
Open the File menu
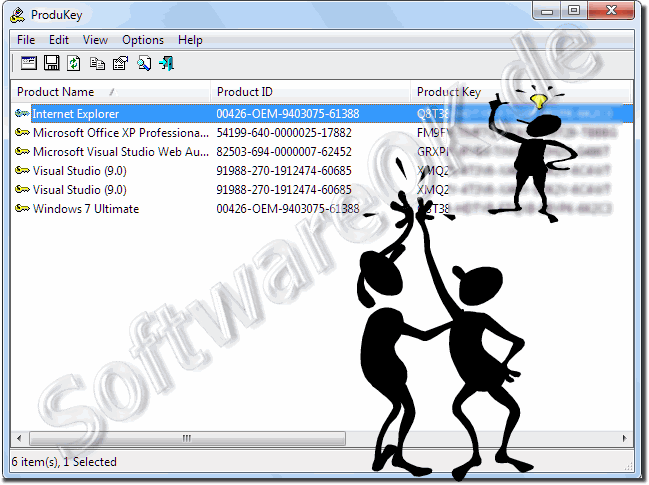26,40
